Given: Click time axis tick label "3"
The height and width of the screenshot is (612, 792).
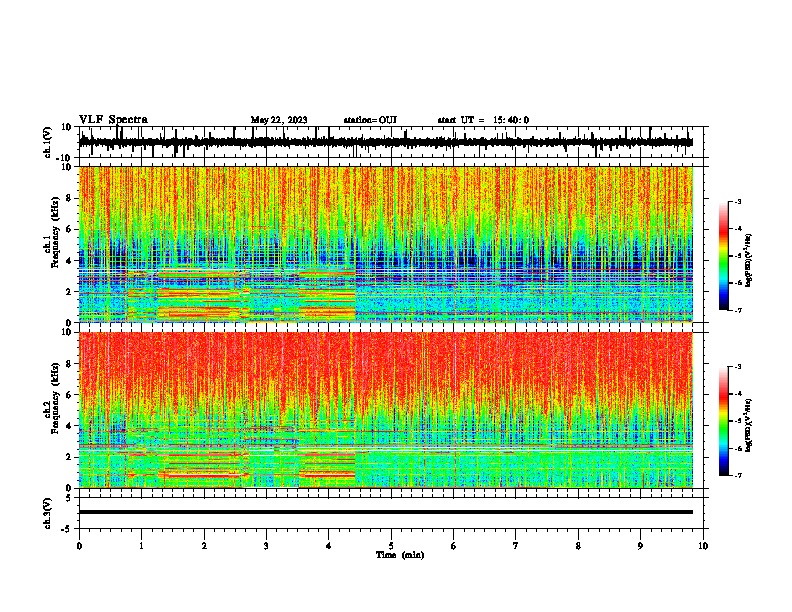Looking at the screenshot, I should pos(266,546).
